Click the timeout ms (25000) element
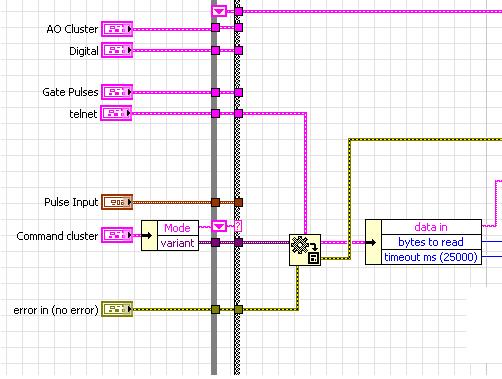Viewport: 502px width, 379px height. 431,257
